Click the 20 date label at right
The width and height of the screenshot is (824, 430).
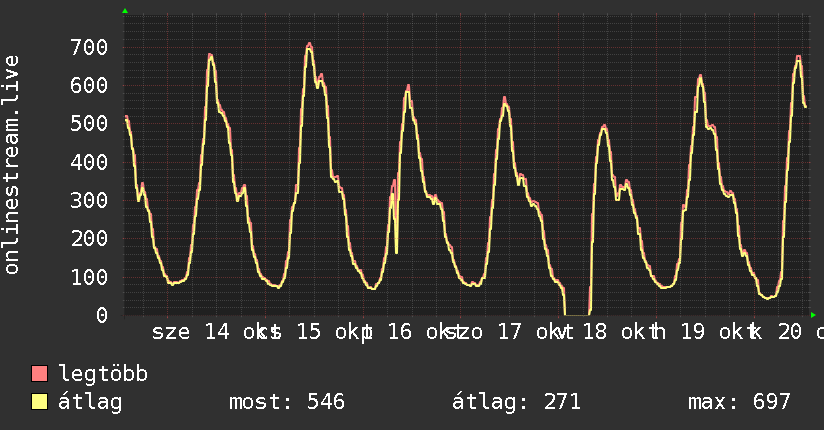(790, 332)
